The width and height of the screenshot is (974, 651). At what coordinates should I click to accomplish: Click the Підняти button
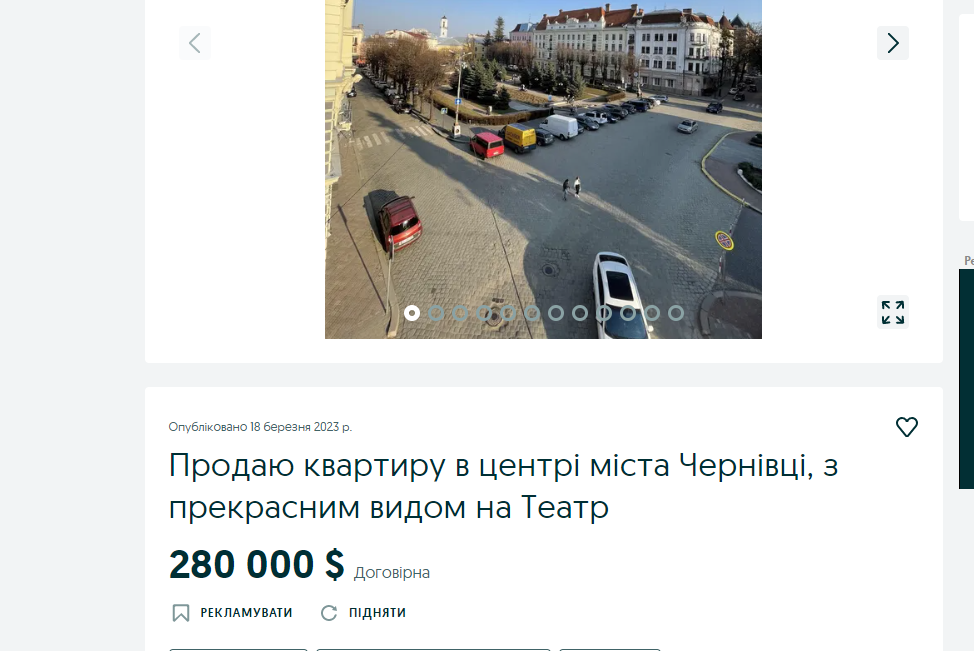(x=363, y=613)
